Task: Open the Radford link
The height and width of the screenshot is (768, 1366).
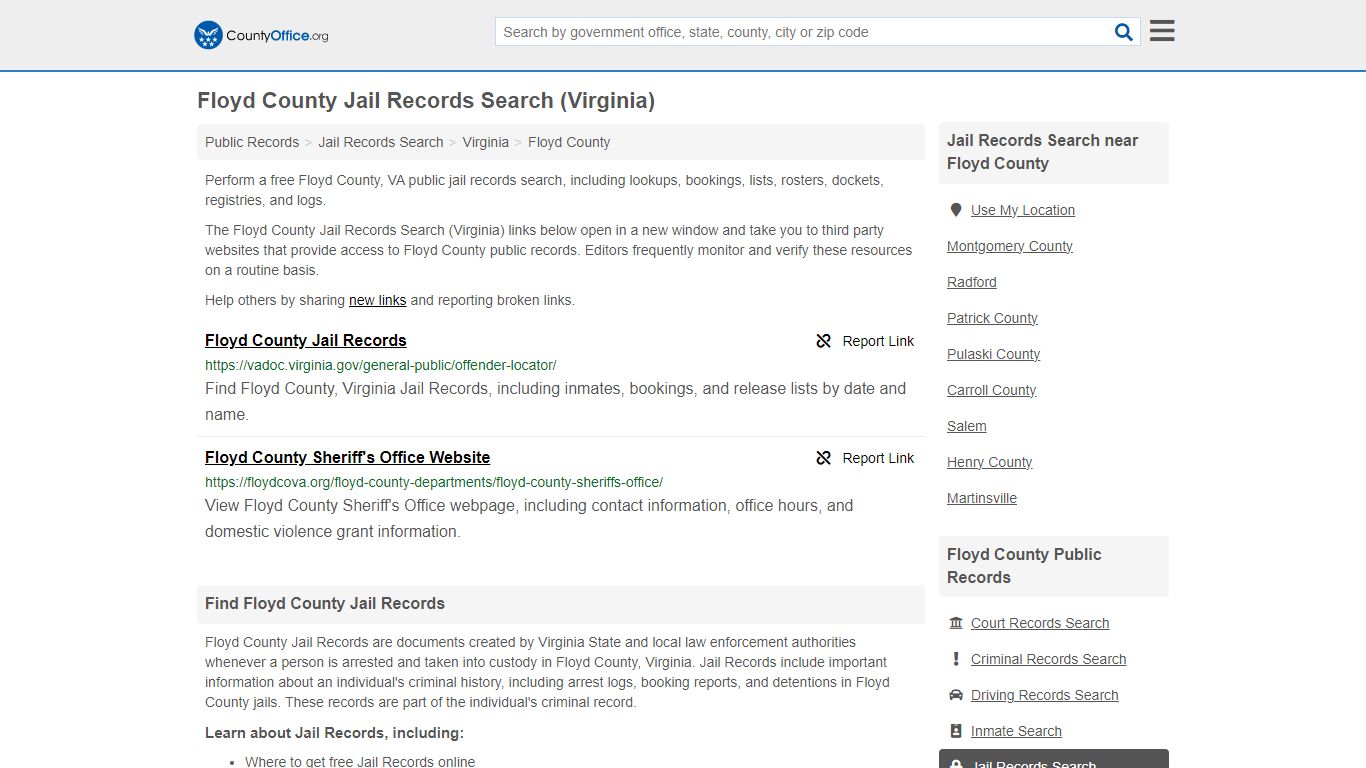Action: pos(972,282)
